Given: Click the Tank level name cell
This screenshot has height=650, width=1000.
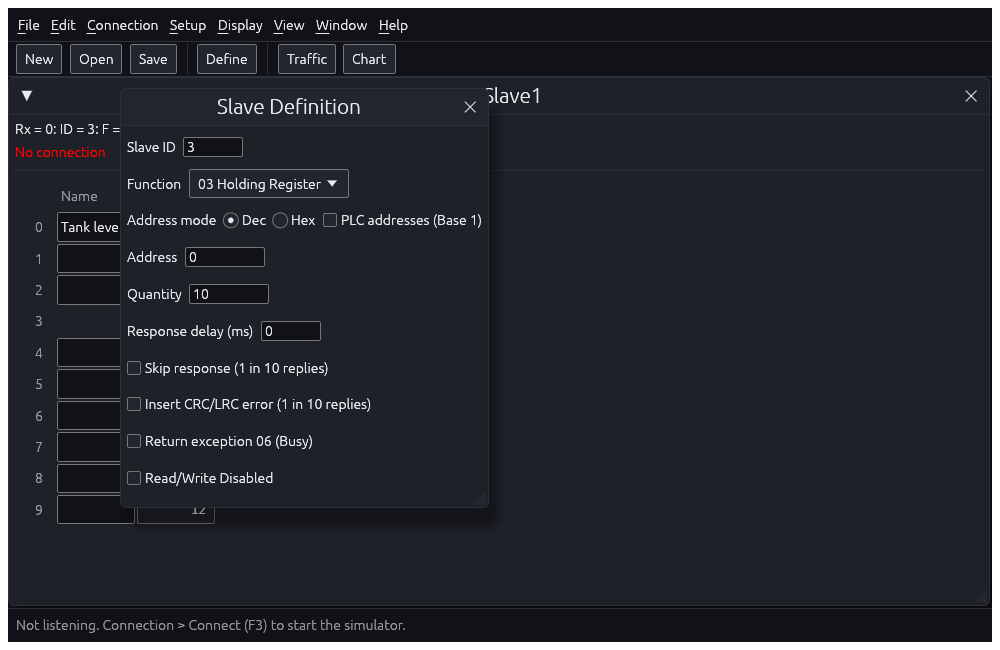Looking at the screenshot, I should (89, 227).
